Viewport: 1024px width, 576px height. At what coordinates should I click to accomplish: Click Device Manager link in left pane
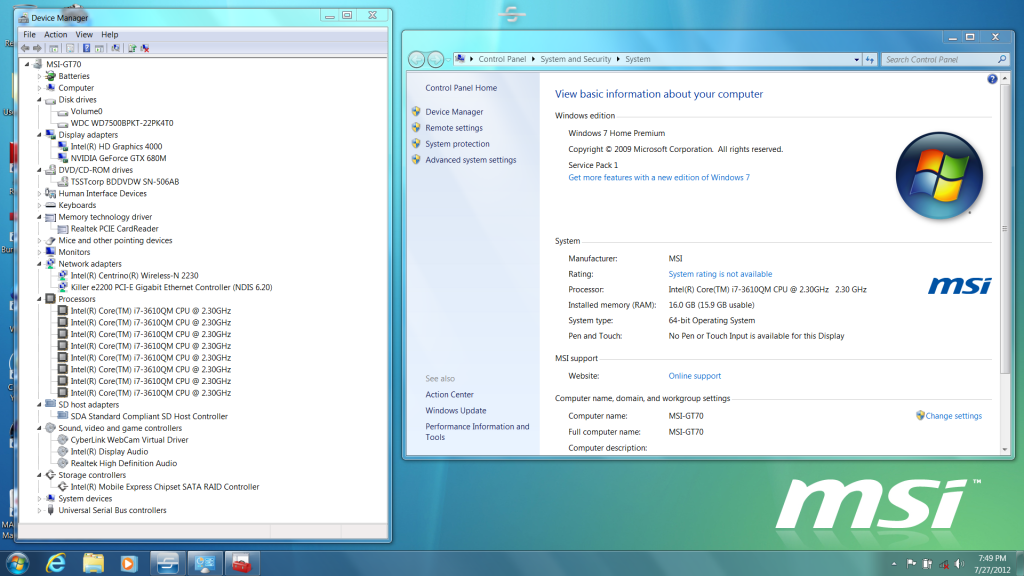point(454,112)
